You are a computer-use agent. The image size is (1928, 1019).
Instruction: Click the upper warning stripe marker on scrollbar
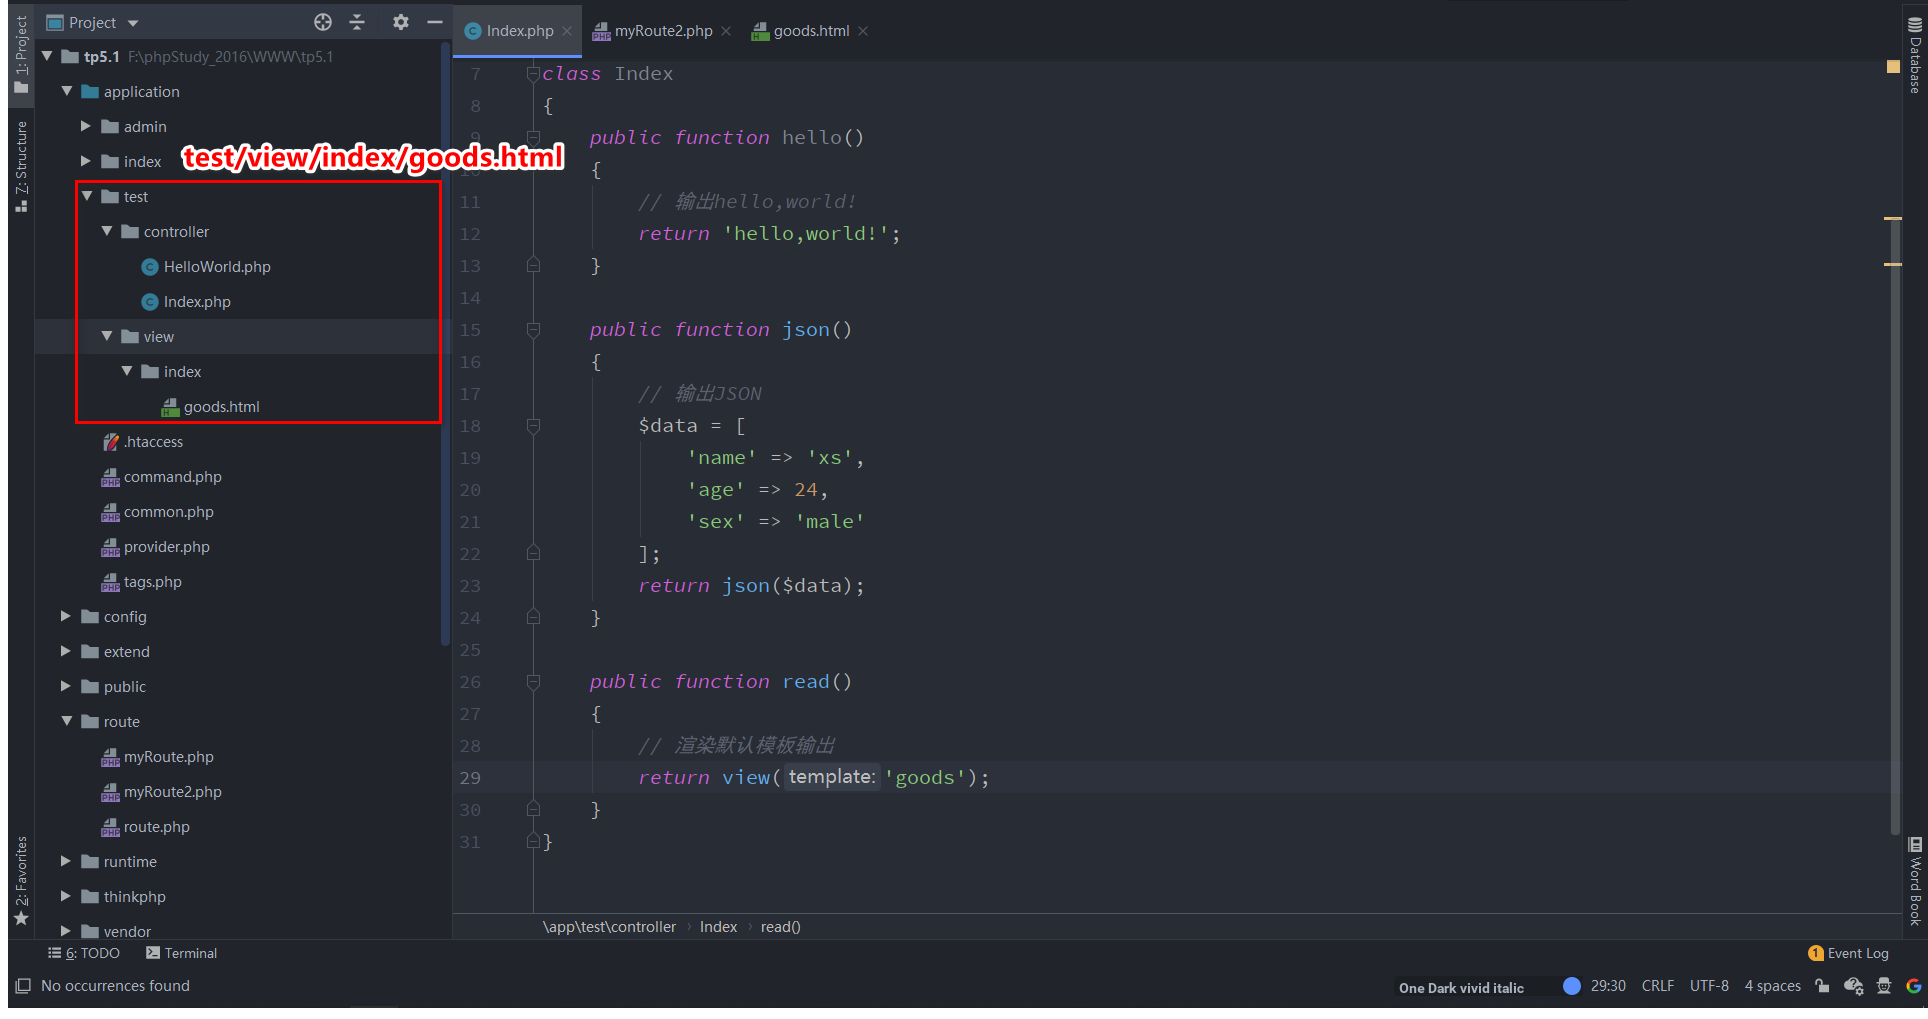(1893, 218)
